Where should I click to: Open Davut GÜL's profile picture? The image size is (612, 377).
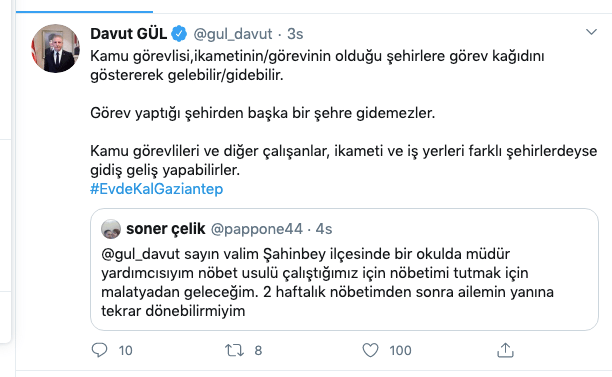click(55, 48)
